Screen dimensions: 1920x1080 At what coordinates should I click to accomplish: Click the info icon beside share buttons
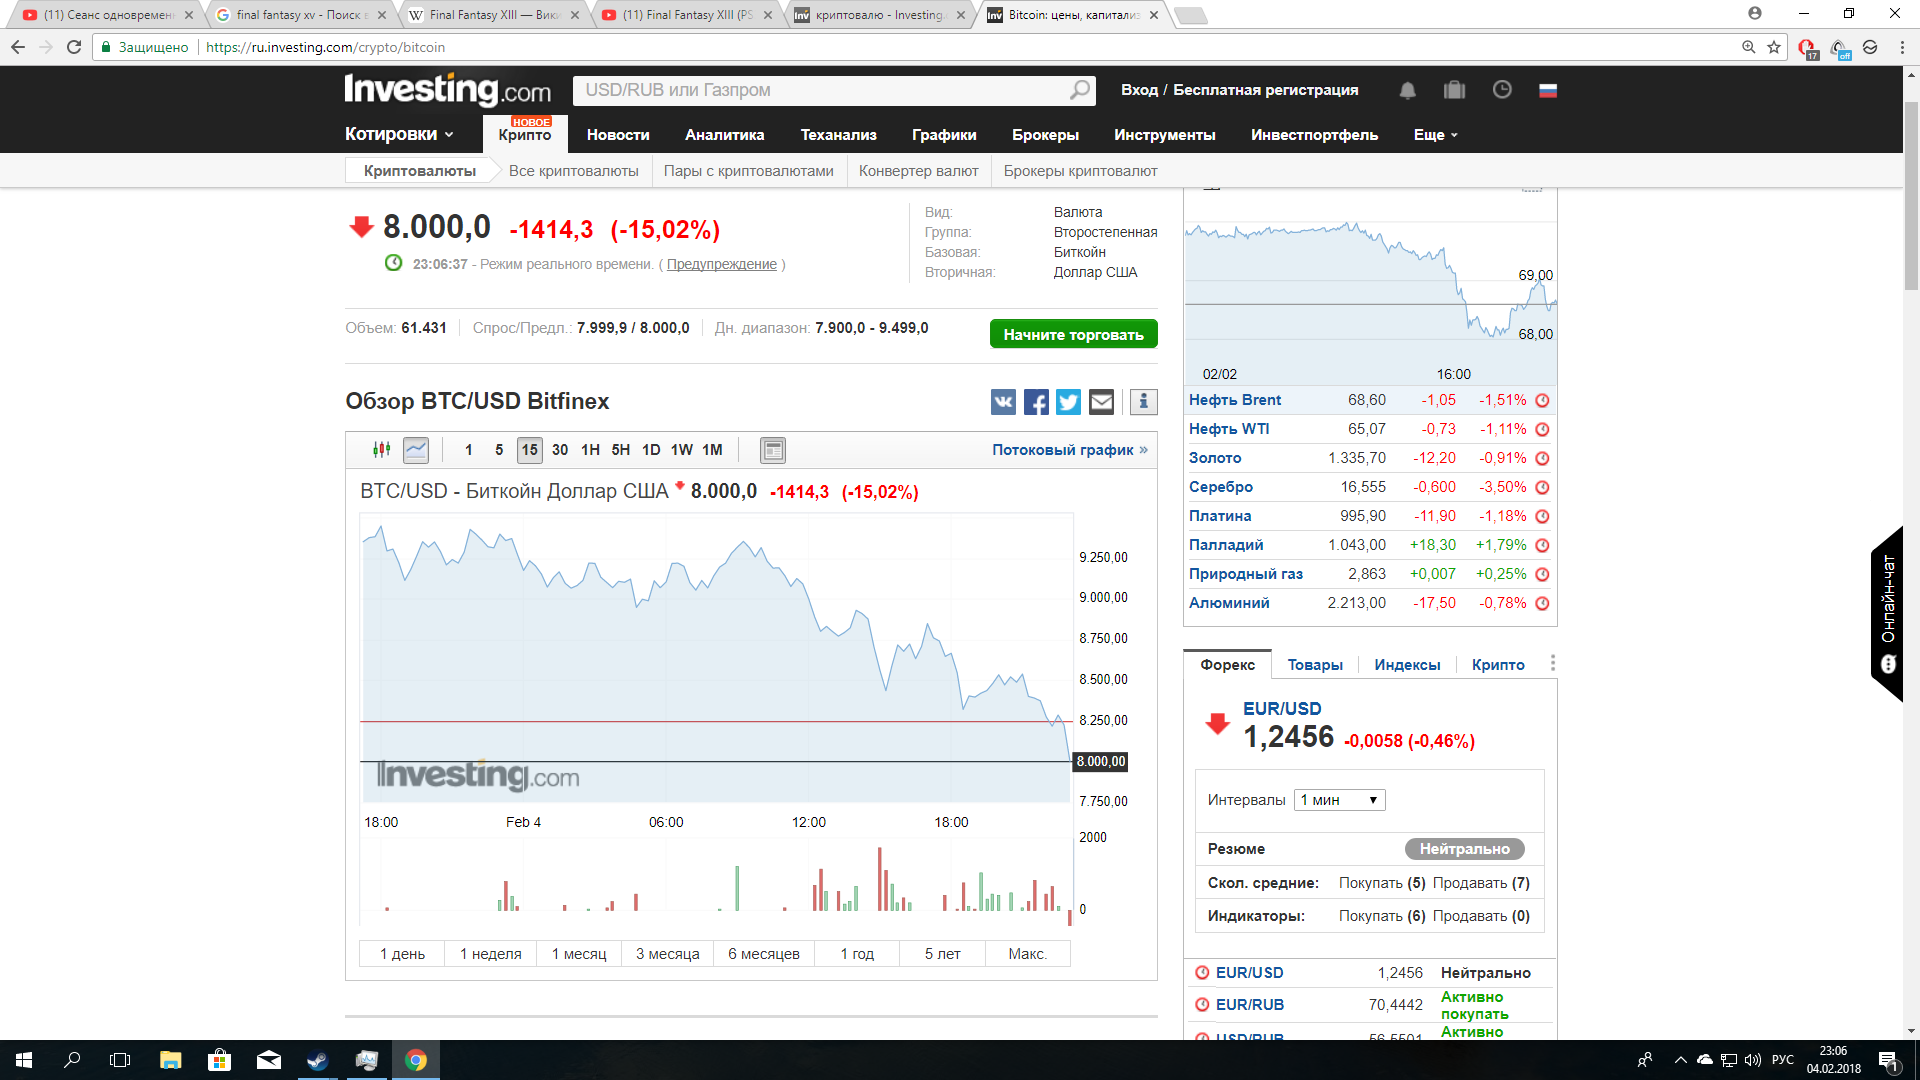click(1143, 402)
